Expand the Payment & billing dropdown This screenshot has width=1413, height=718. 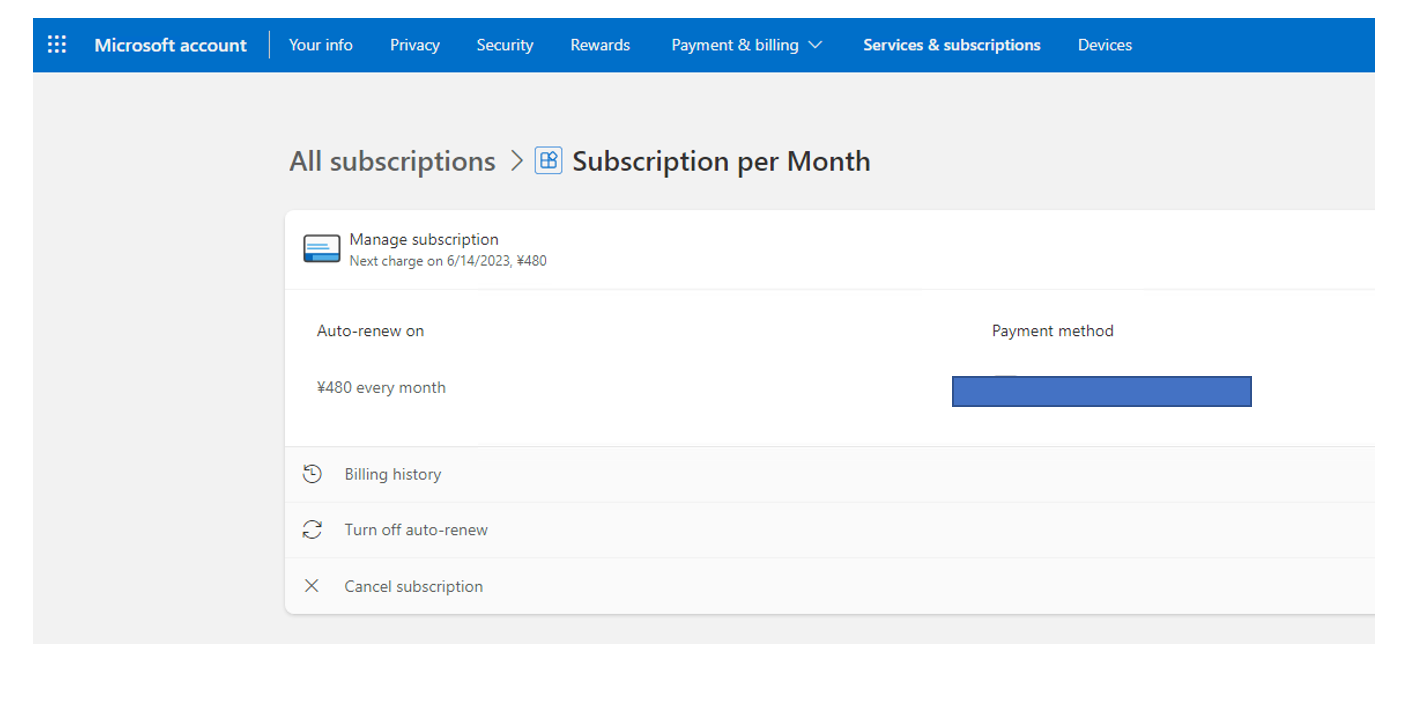[x=747, y=44]
